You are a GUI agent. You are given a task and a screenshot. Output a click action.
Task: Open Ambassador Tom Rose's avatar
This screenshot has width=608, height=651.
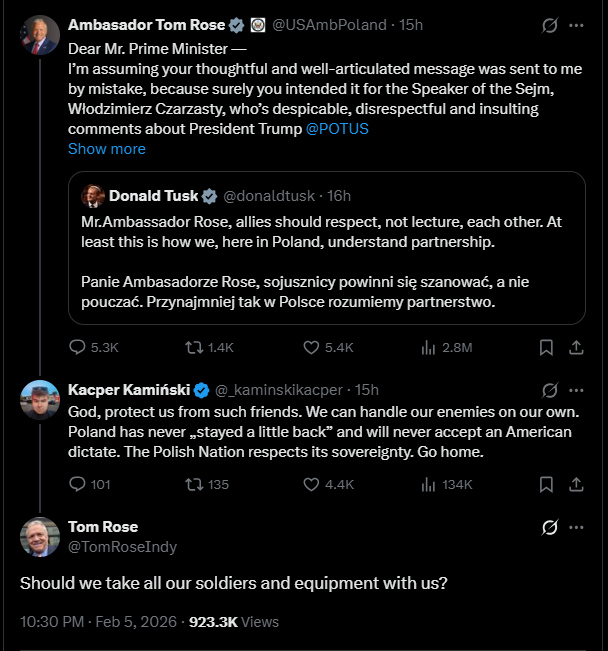(x=40, y=35)
